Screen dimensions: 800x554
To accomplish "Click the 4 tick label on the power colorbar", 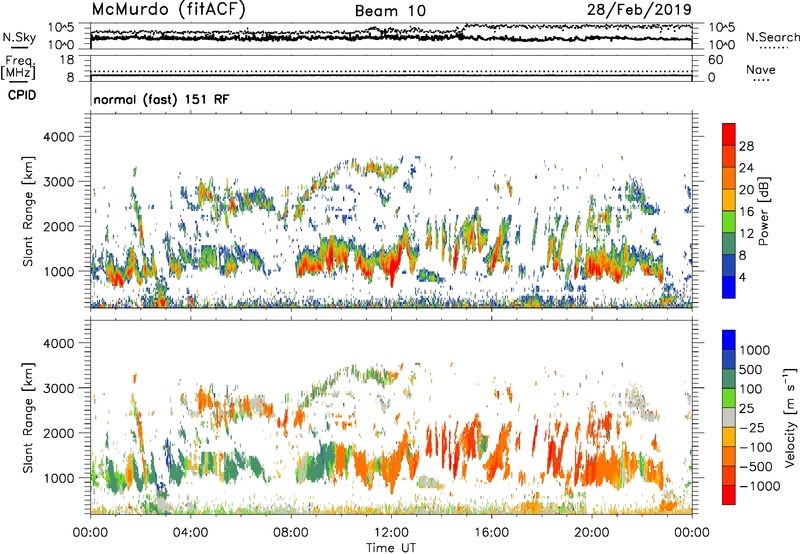I will pyautogui.click(x=743, y=277).
